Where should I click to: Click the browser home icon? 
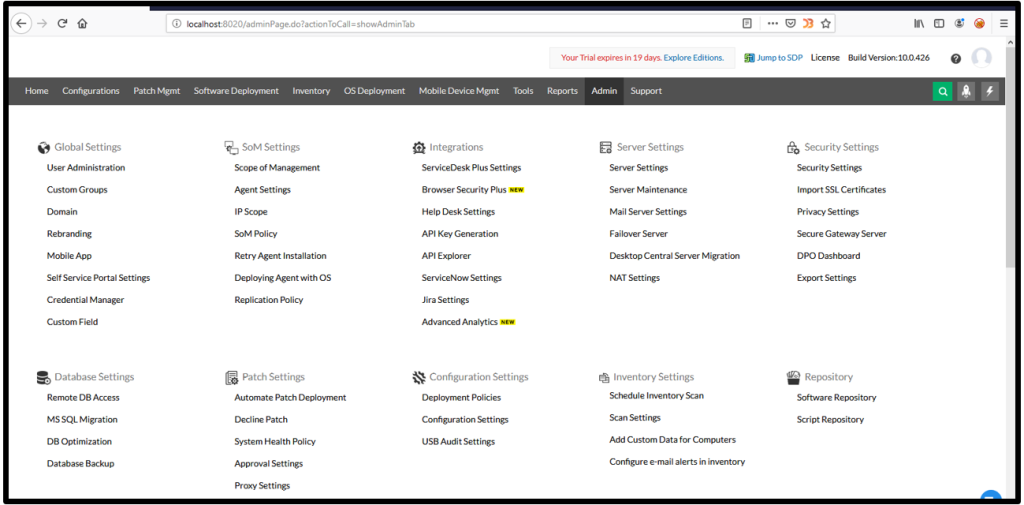click(82, 24)
